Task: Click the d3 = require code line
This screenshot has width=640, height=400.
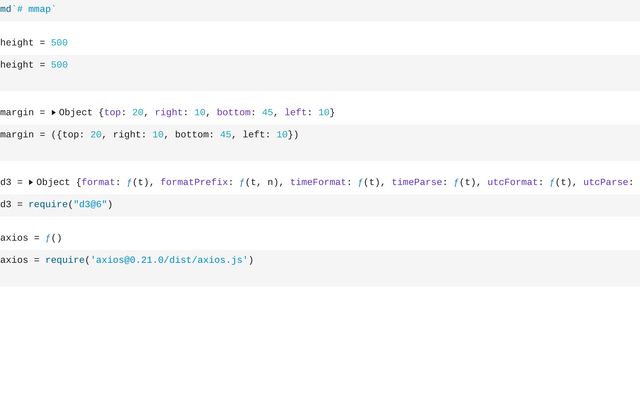Action: coord(56,205)
